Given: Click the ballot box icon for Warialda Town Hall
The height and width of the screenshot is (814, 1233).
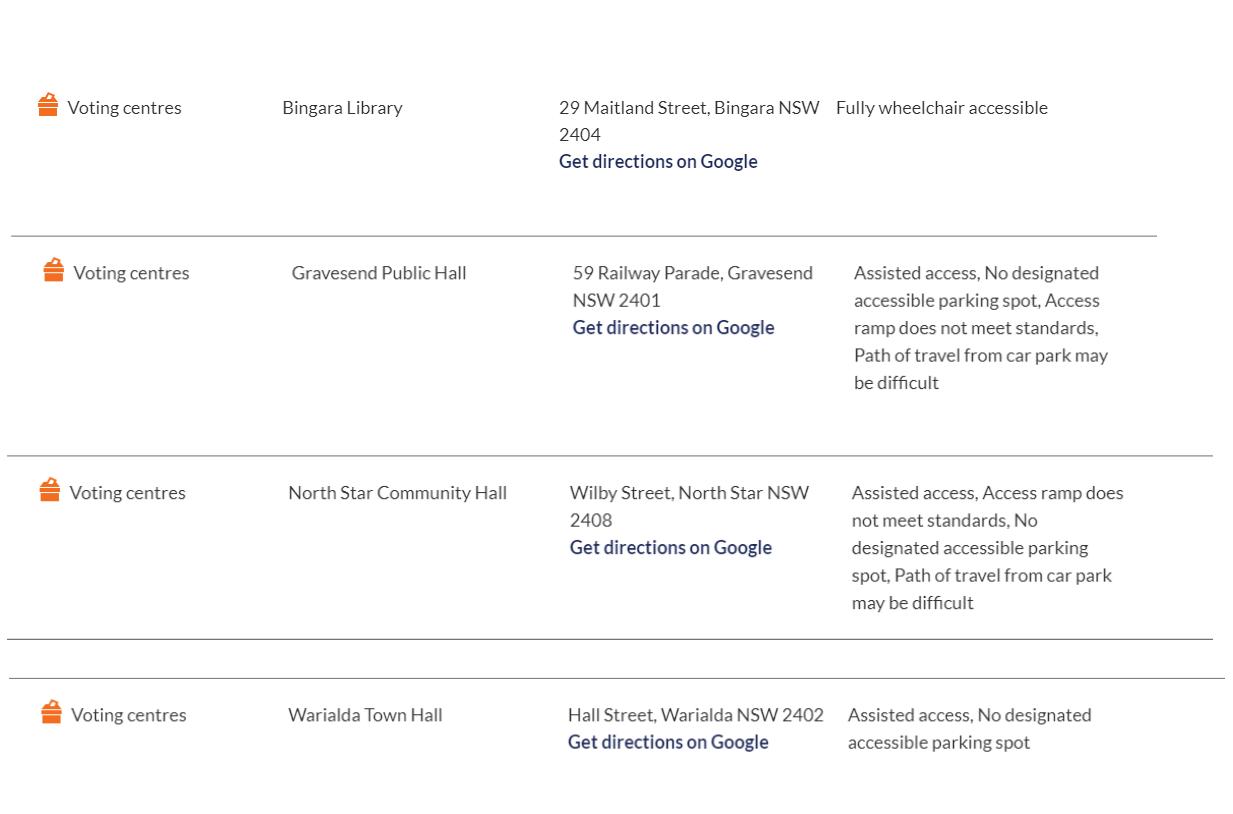Looking at the screenshot, I should 52,712.
